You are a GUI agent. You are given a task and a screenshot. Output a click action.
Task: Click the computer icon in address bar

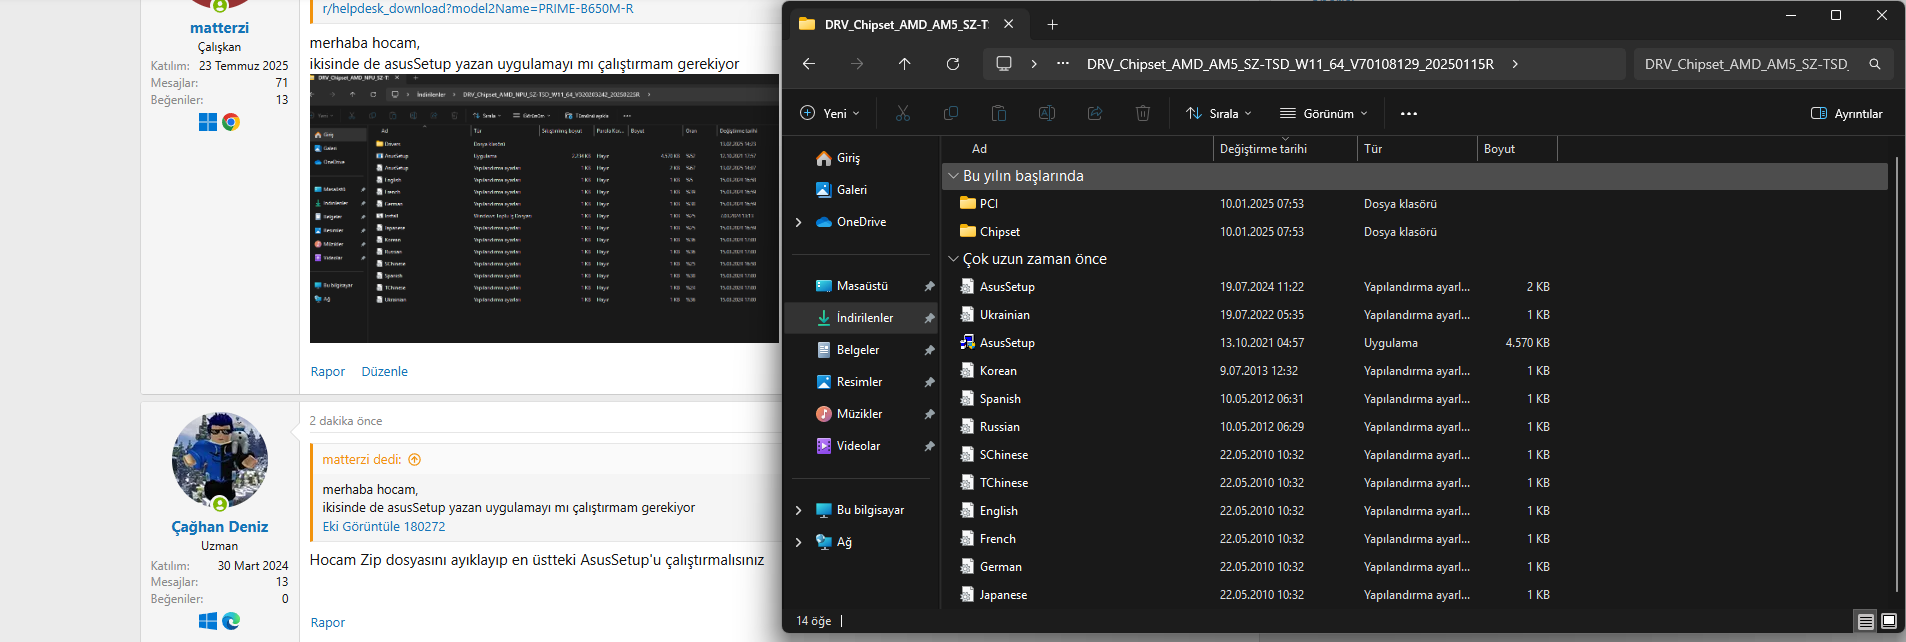[x=1004, y=64]
